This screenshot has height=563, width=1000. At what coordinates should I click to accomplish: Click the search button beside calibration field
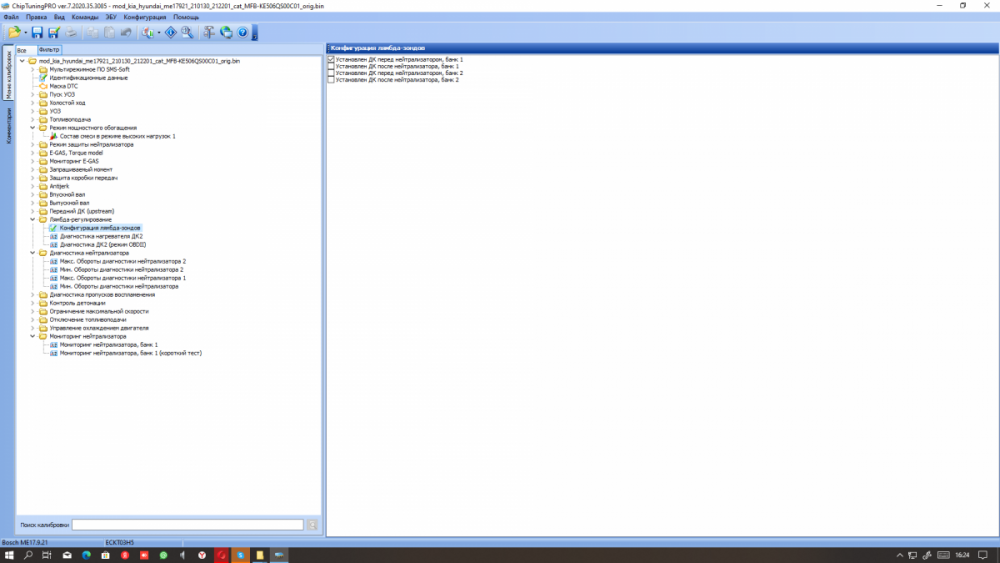point(312,525)
